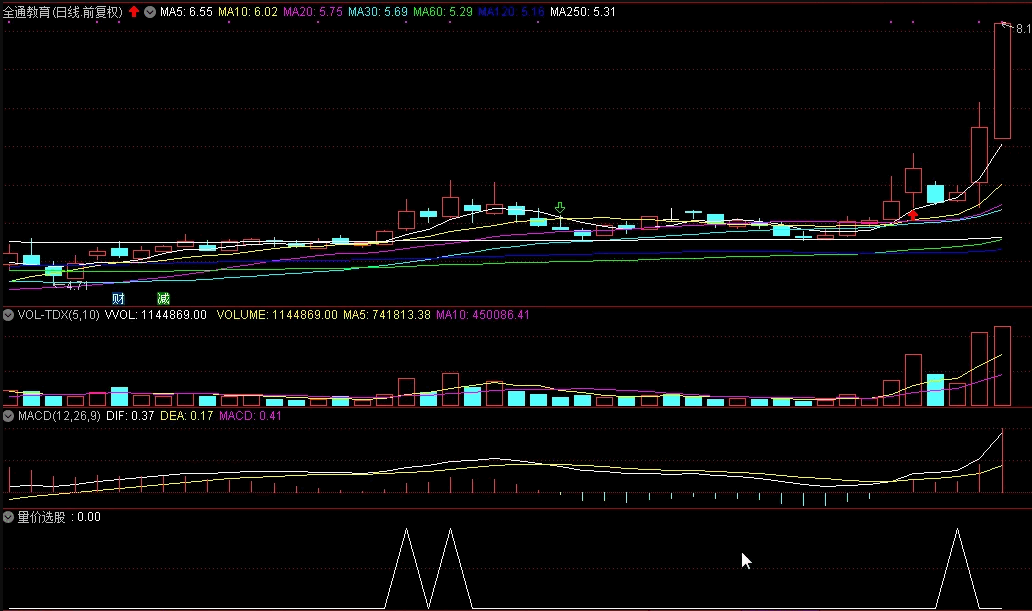Click the VOLUME: 1144869.00 value
Screen dimensions: 1032x611
(277, 315)
